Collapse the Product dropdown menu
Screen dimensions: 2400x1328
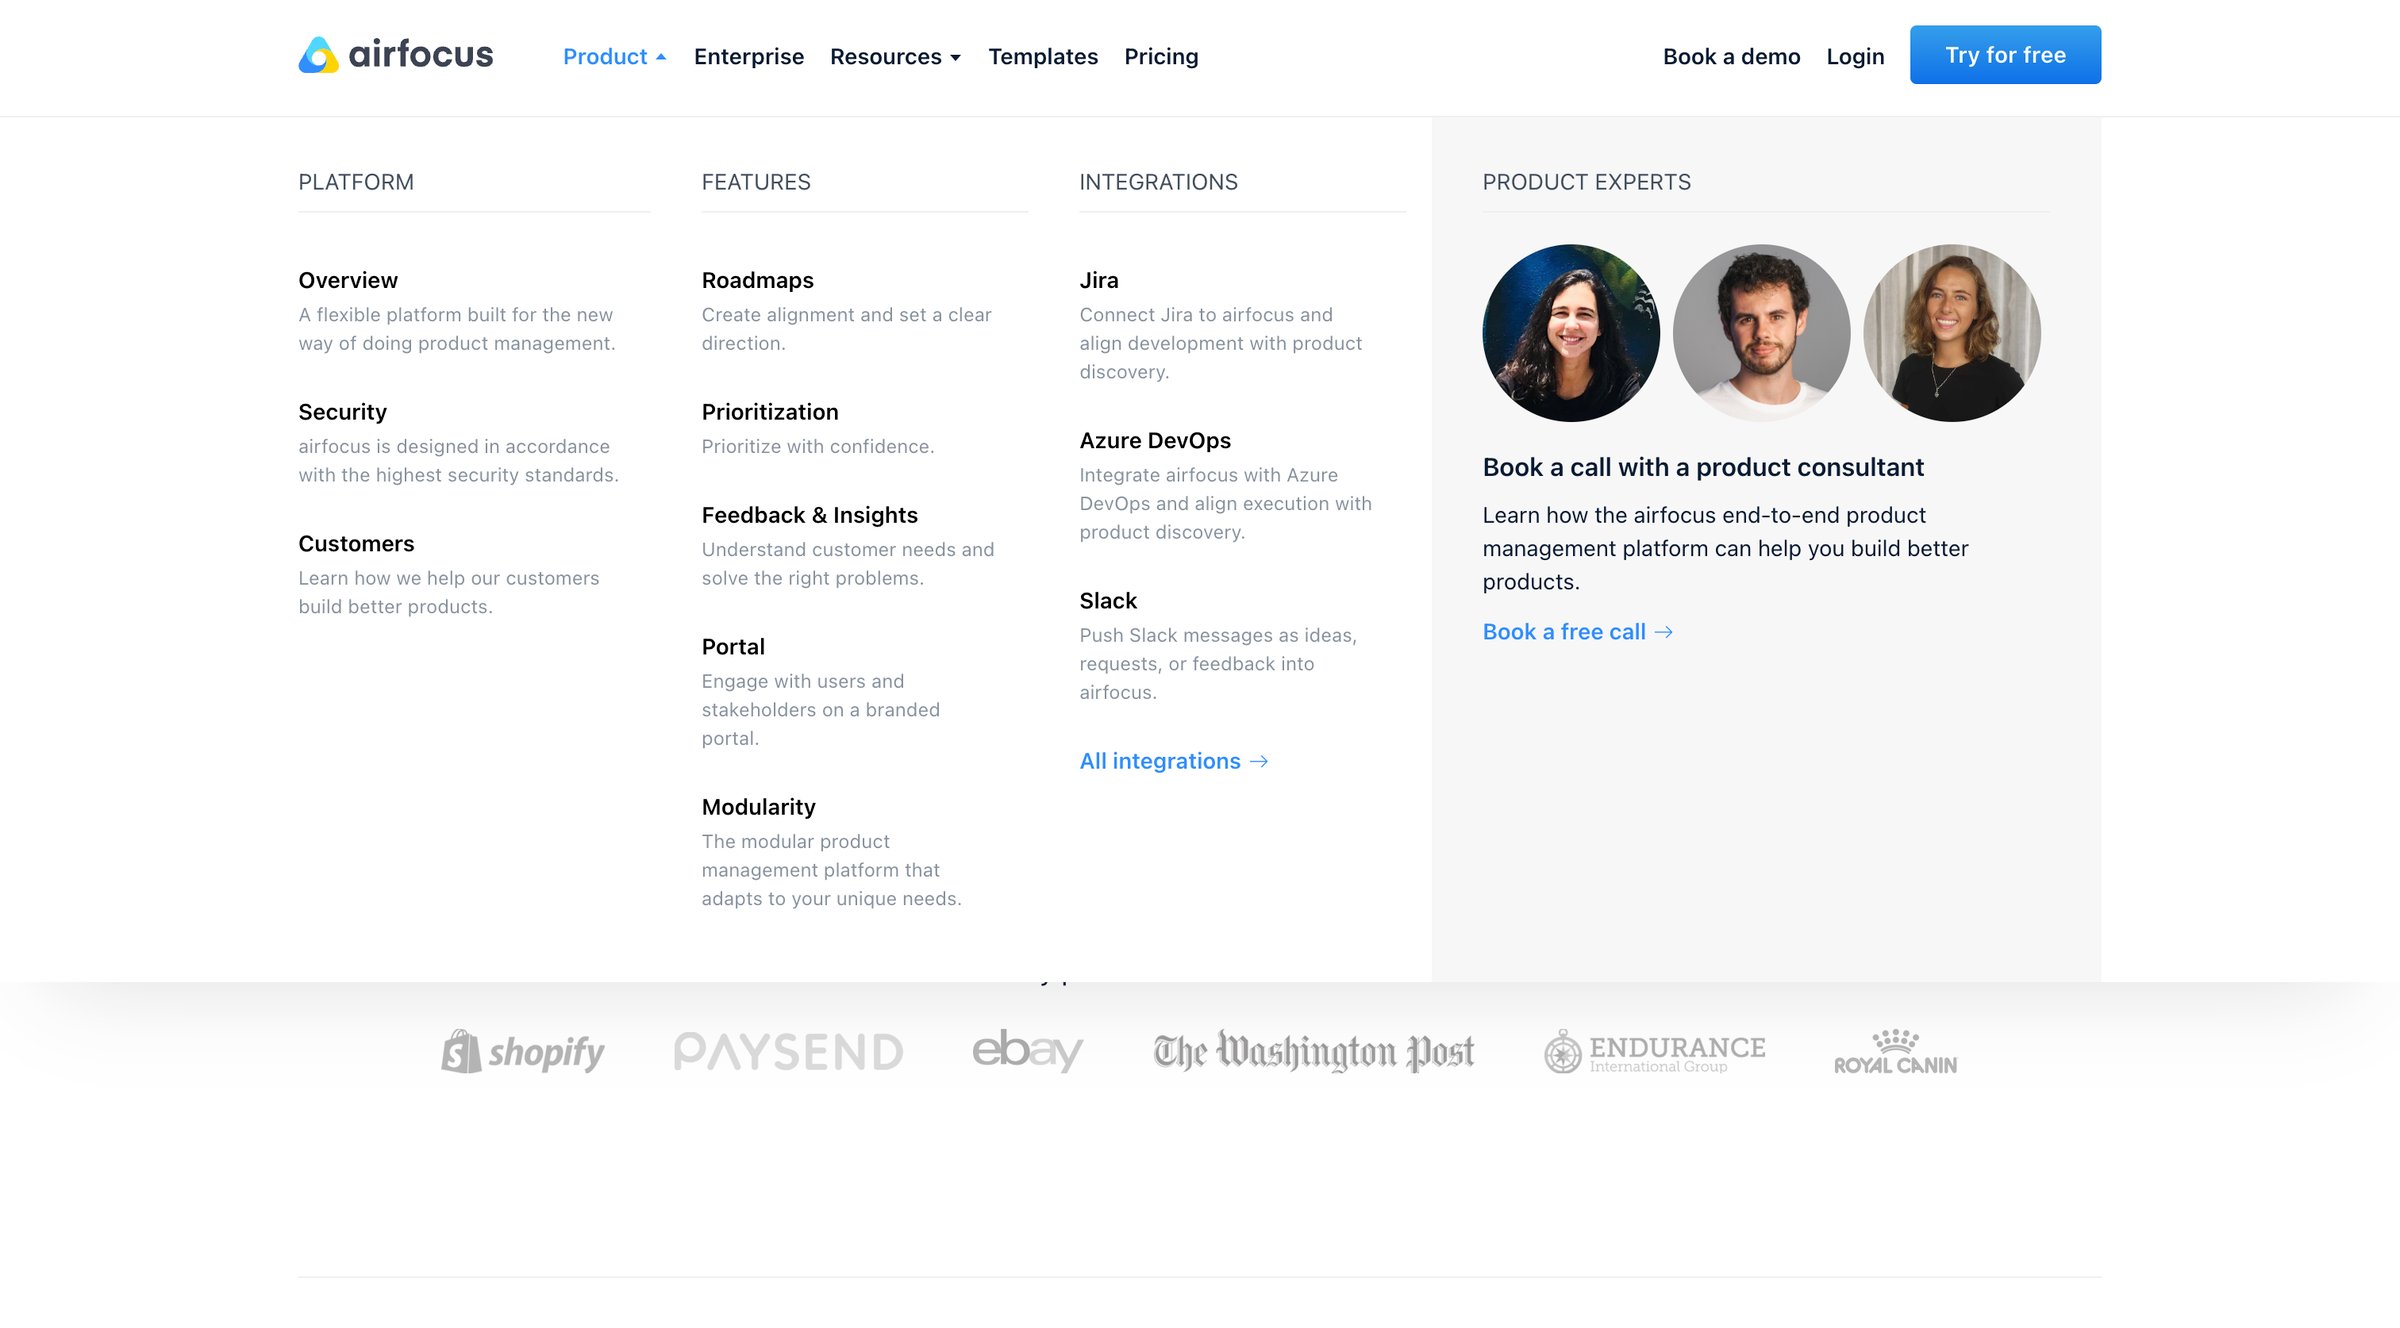point(614,57)
